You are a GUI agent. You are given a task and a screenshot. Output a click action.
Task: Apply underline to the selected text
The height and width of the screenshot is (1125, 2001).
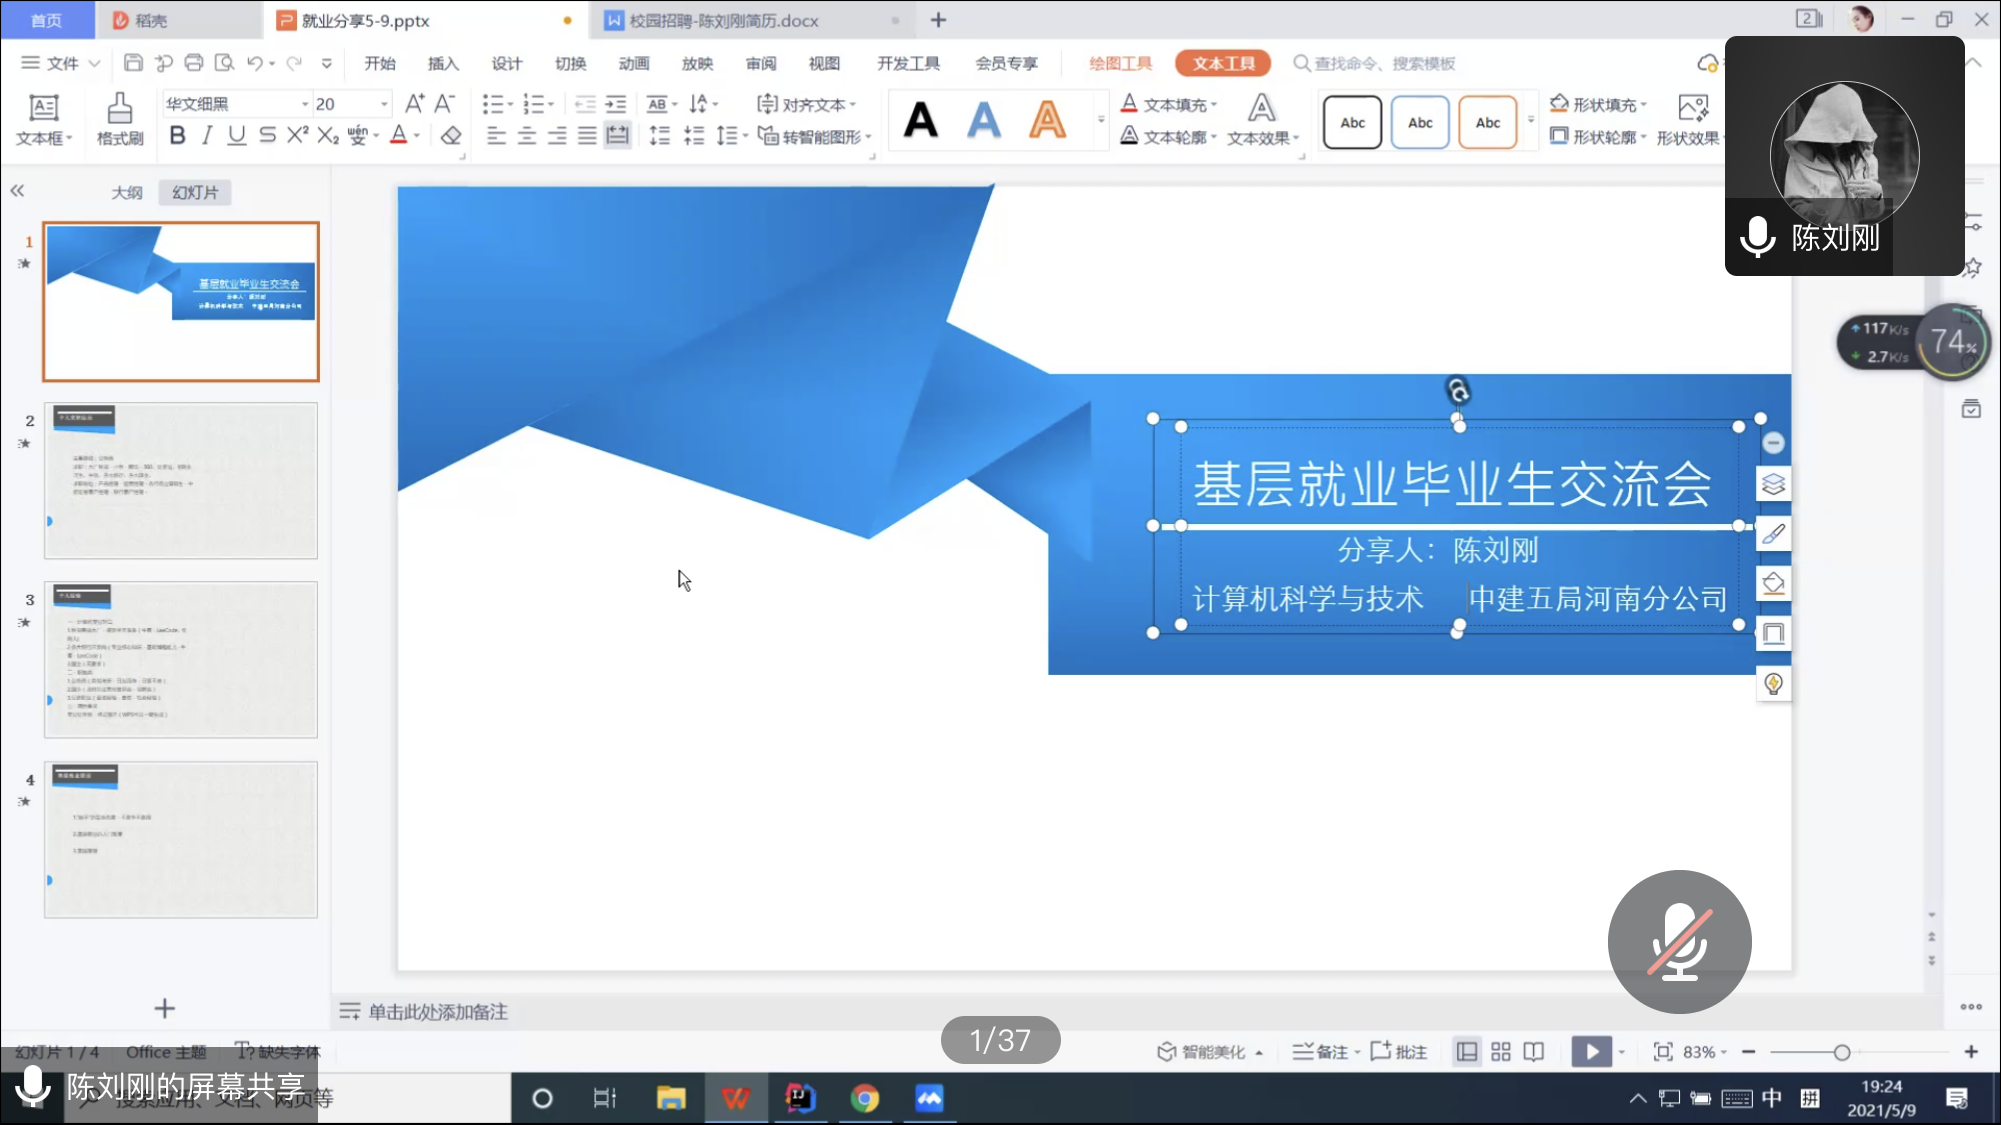point(236,136)
